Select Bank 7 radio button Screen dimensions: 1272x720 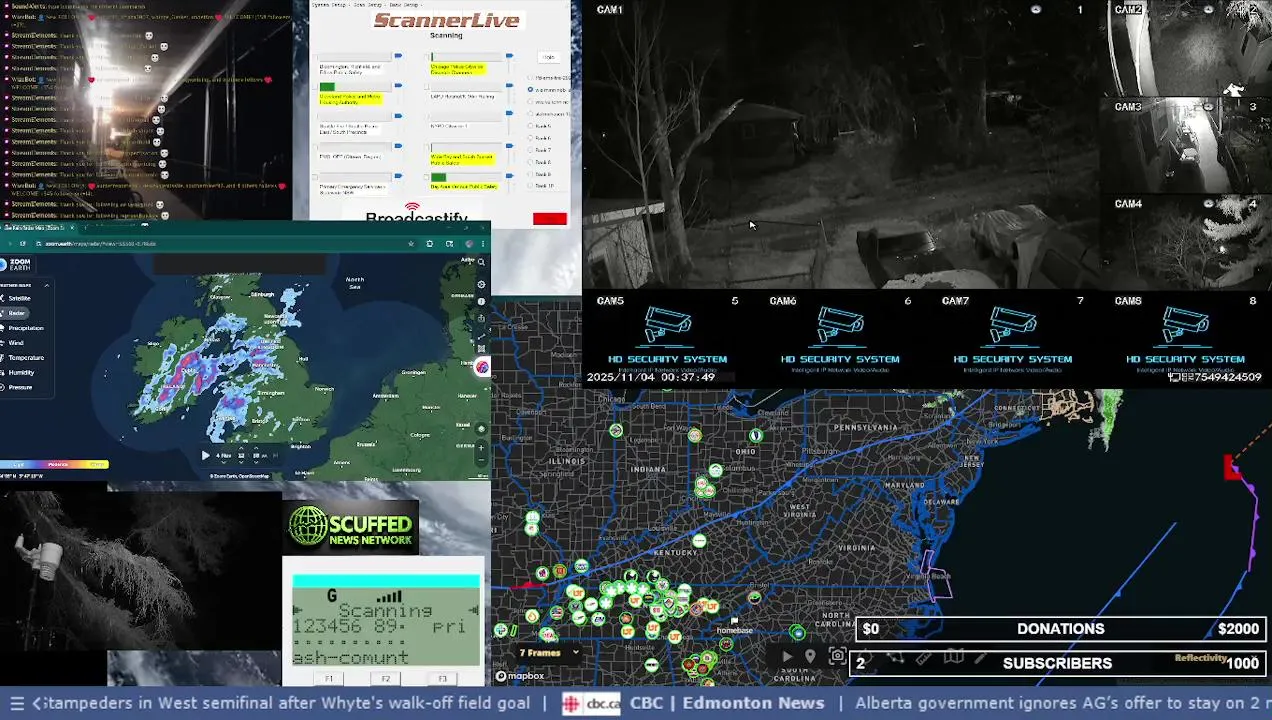[530, 150]
